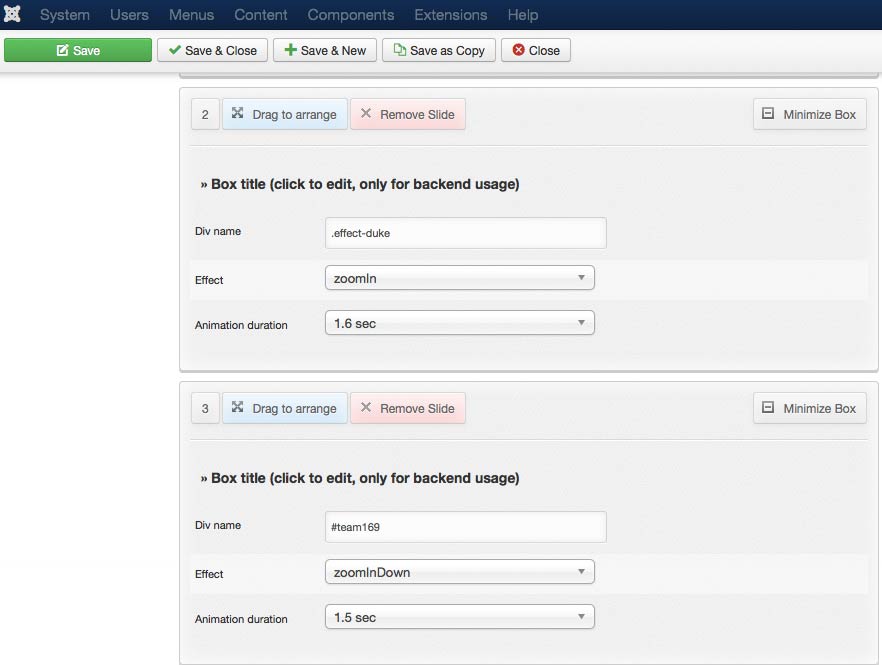
Task: Open the Components menu
Action: coord(350,15)
